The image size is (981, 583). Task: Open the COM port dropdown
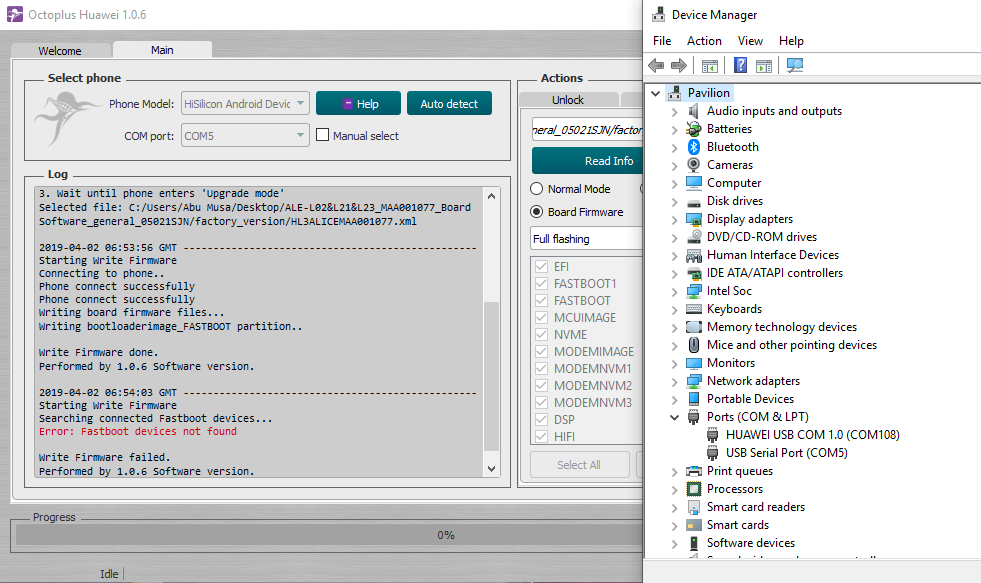[x=245, y=135]
